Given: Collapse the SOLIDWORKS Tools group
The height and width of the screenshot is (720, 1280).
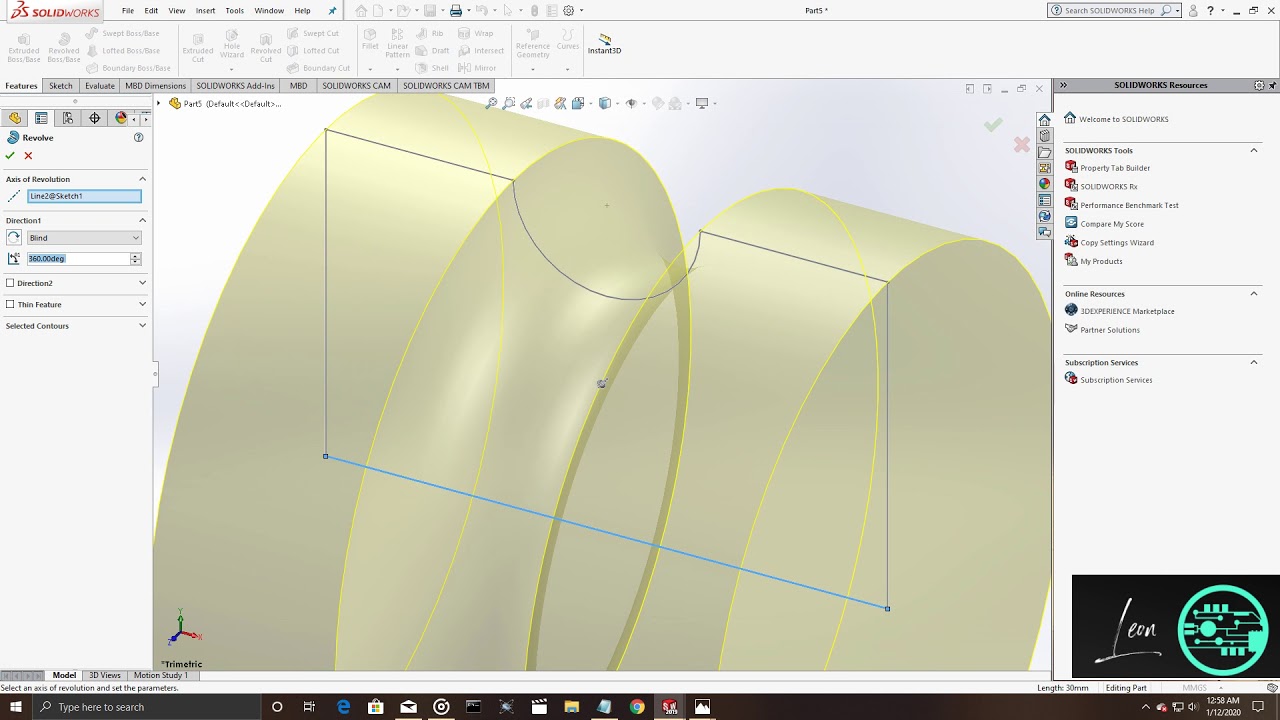Looking at the screenshot, I should click(1254, 150).
